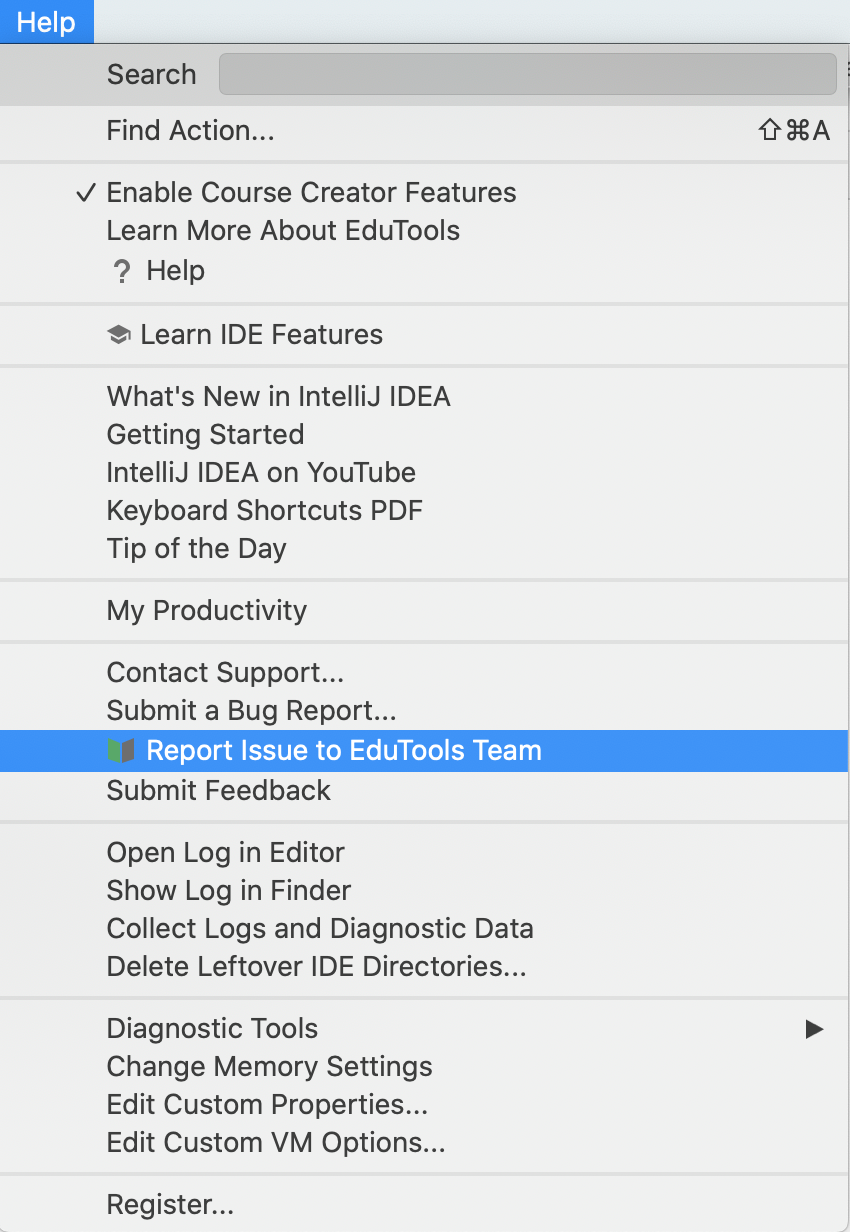
Task: Choose Edit Custom VM Options...
Action: tap(424, 1142)
